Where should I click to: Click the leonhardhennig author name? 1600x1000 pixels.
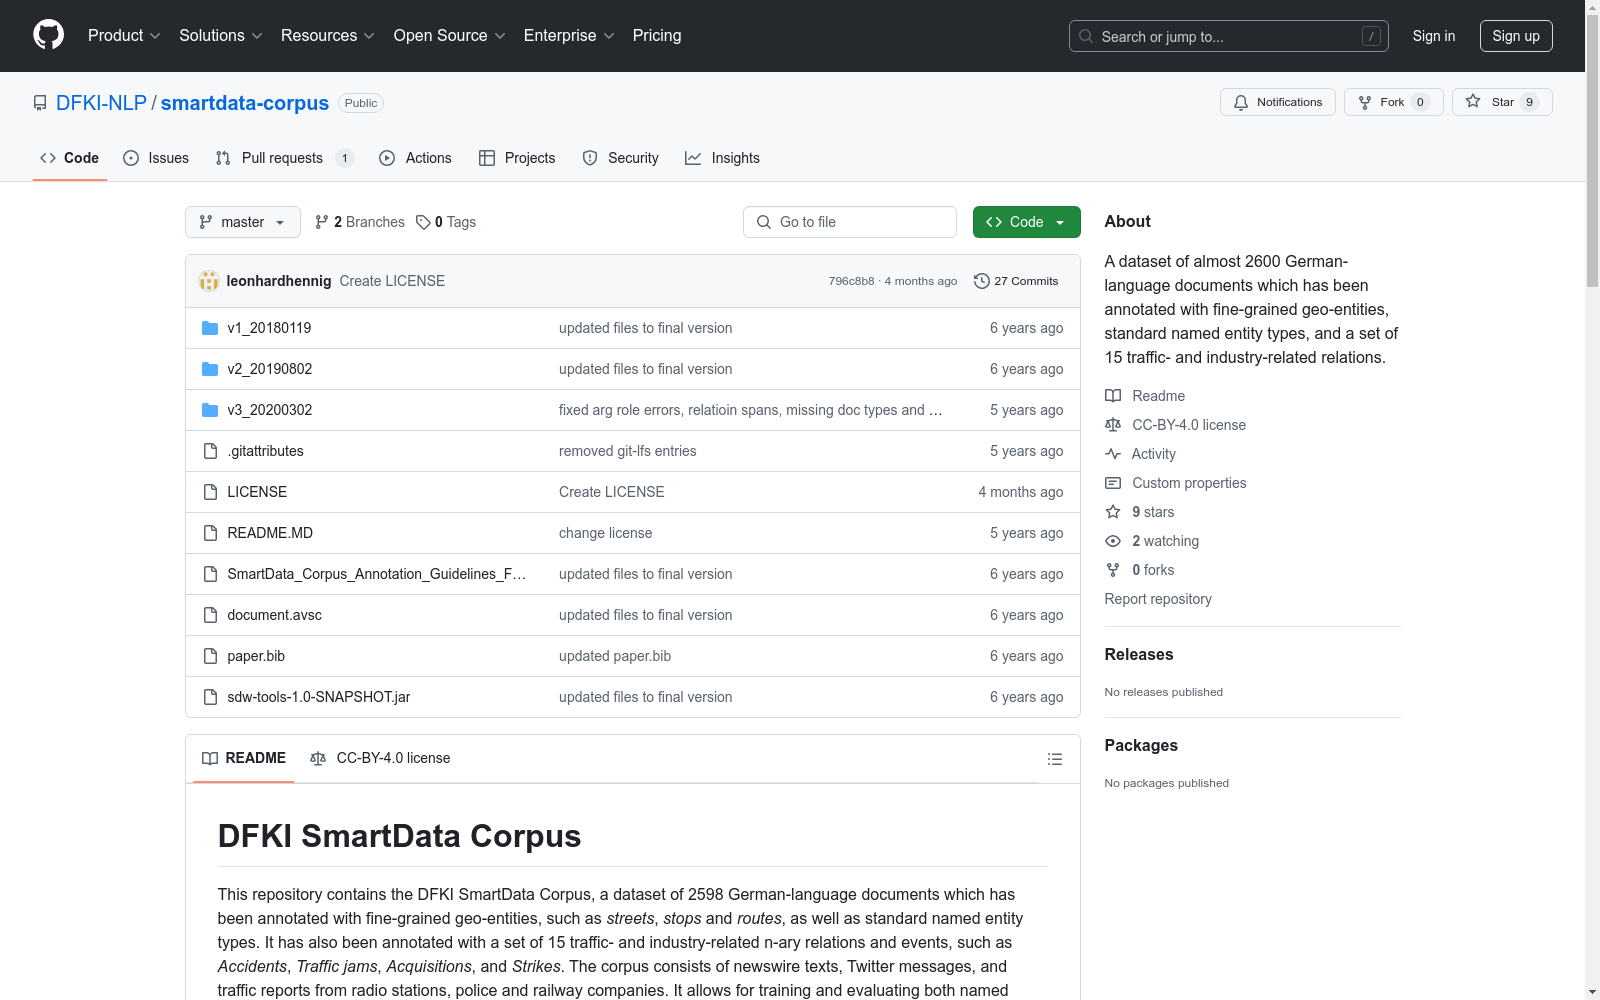[x=279, y=281]
